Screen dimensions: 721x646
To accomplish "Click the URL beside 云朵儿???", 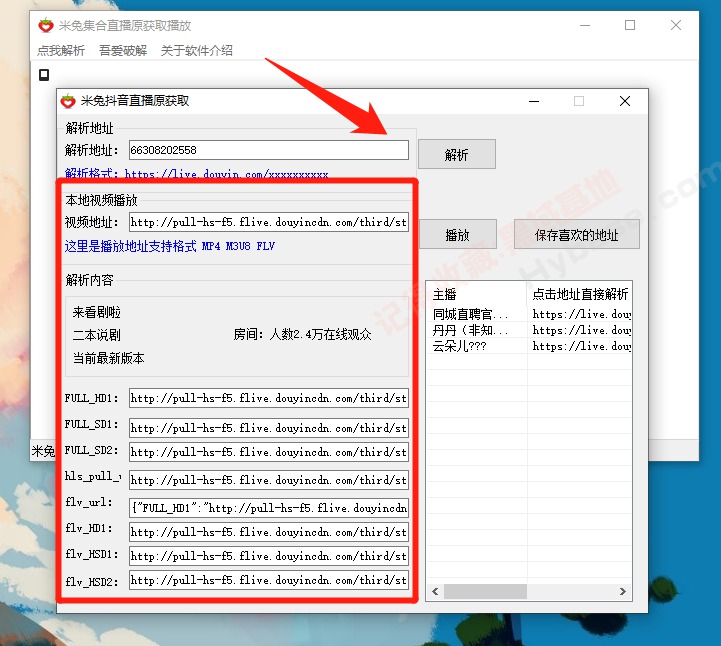I will click(x=581, y=346).
